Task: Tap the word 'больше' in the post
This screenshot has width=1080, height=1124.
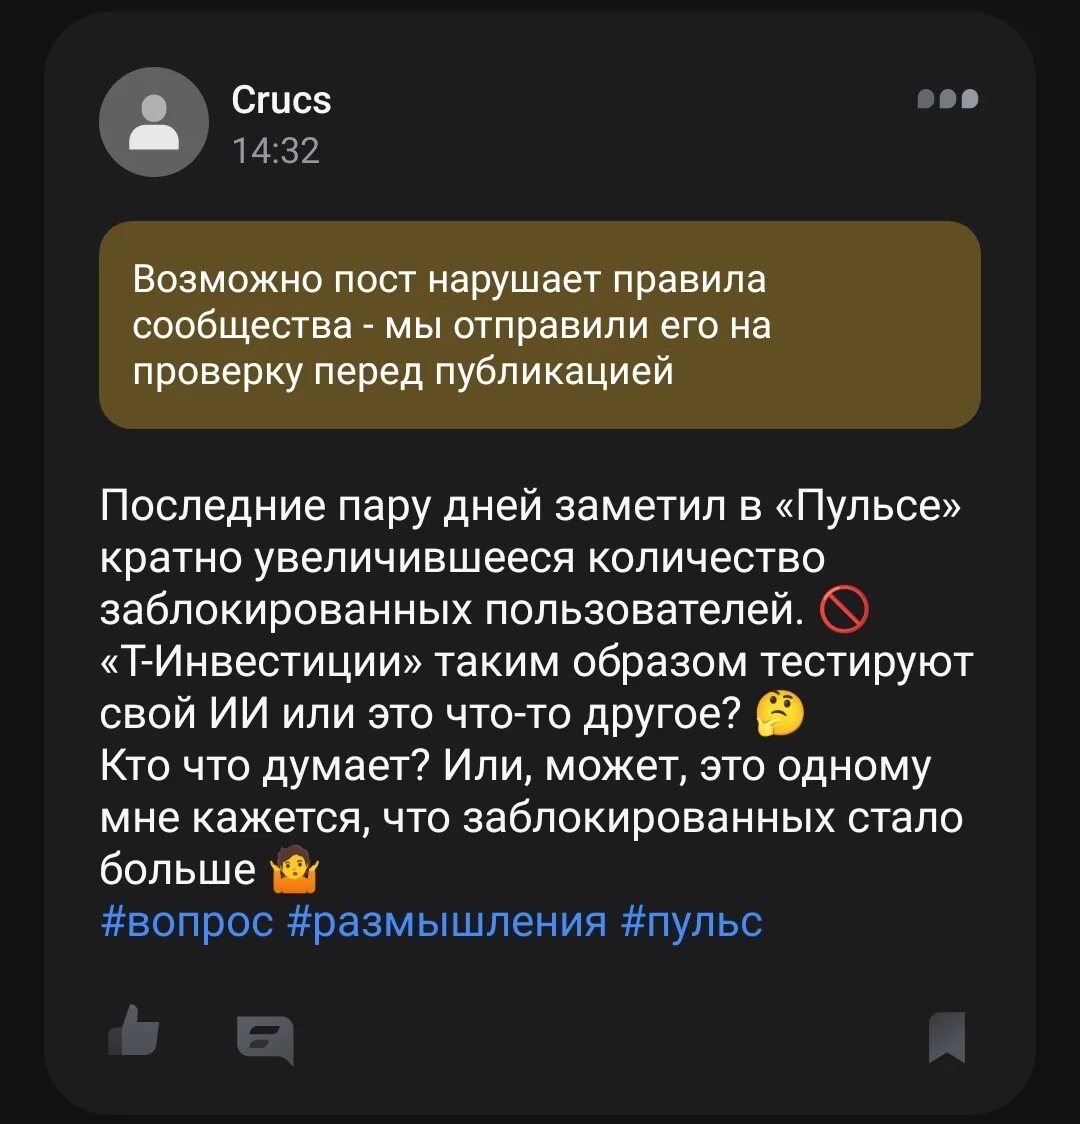Action: 178,870
